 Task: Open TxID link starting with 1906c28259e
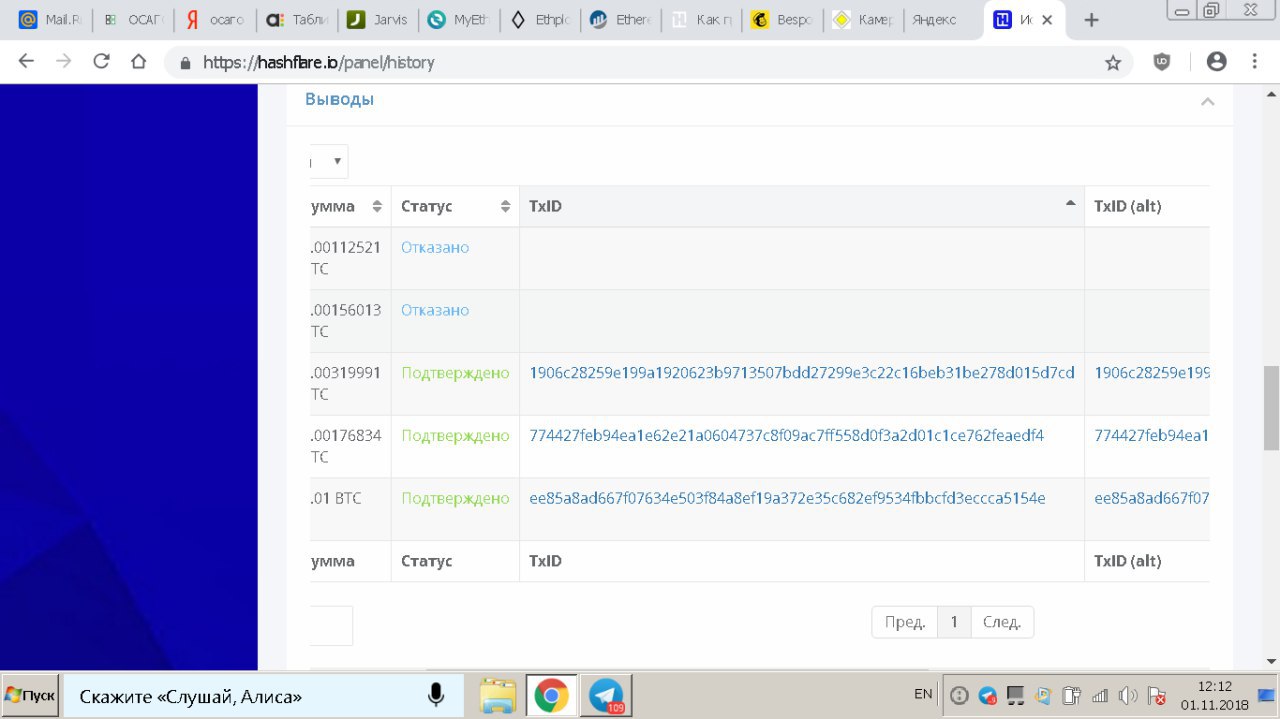(x=802, y=373)
